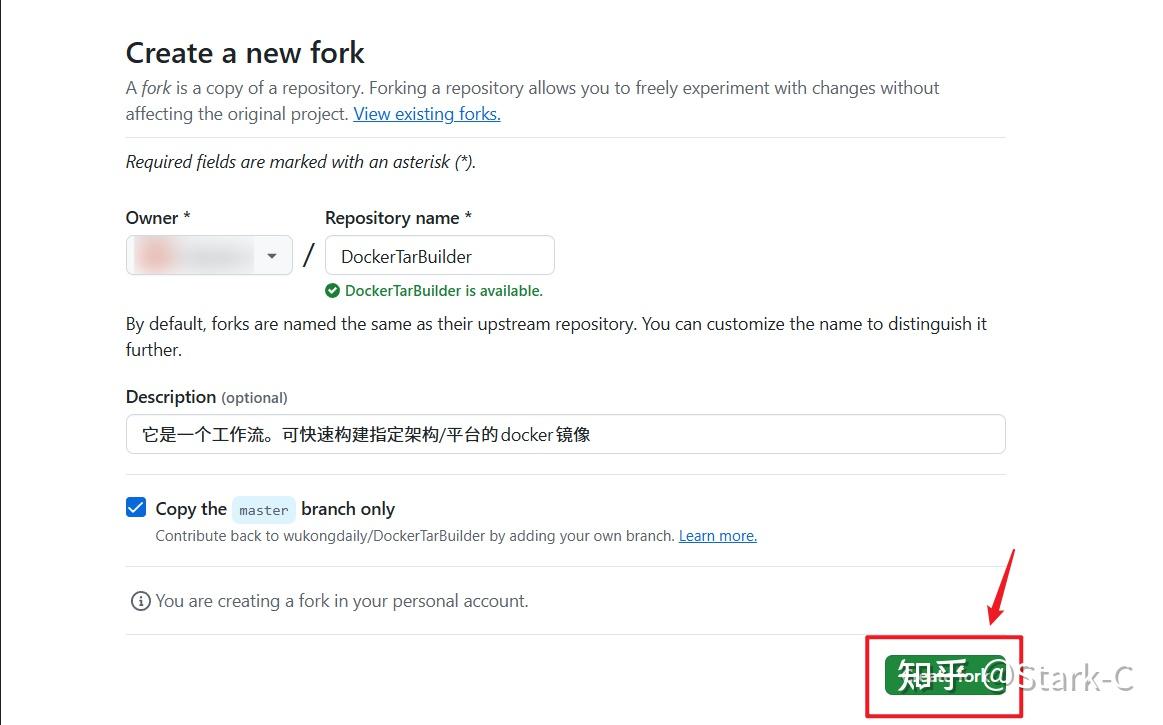1163x725 pixels.
Task: Click the Create a new fork heading
Action: pos(244,52)
